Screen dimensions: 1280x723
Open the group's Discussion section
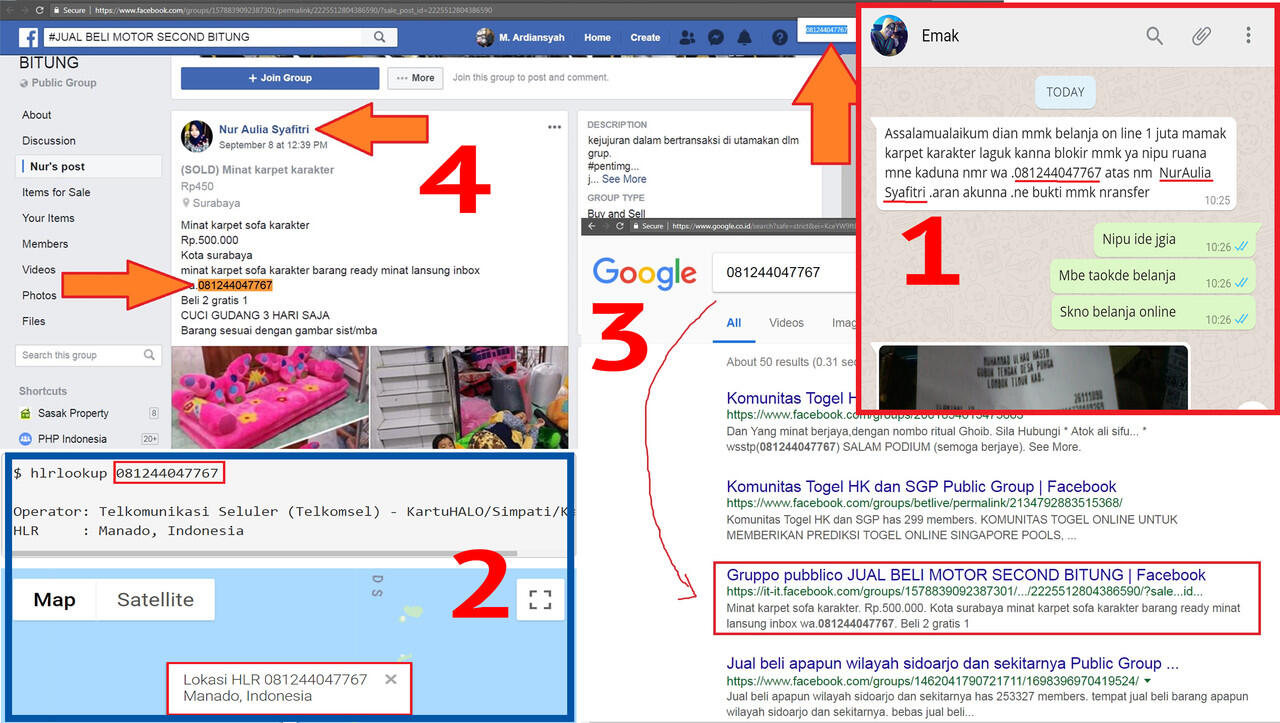pyautogui.click(x=49, y=141)
